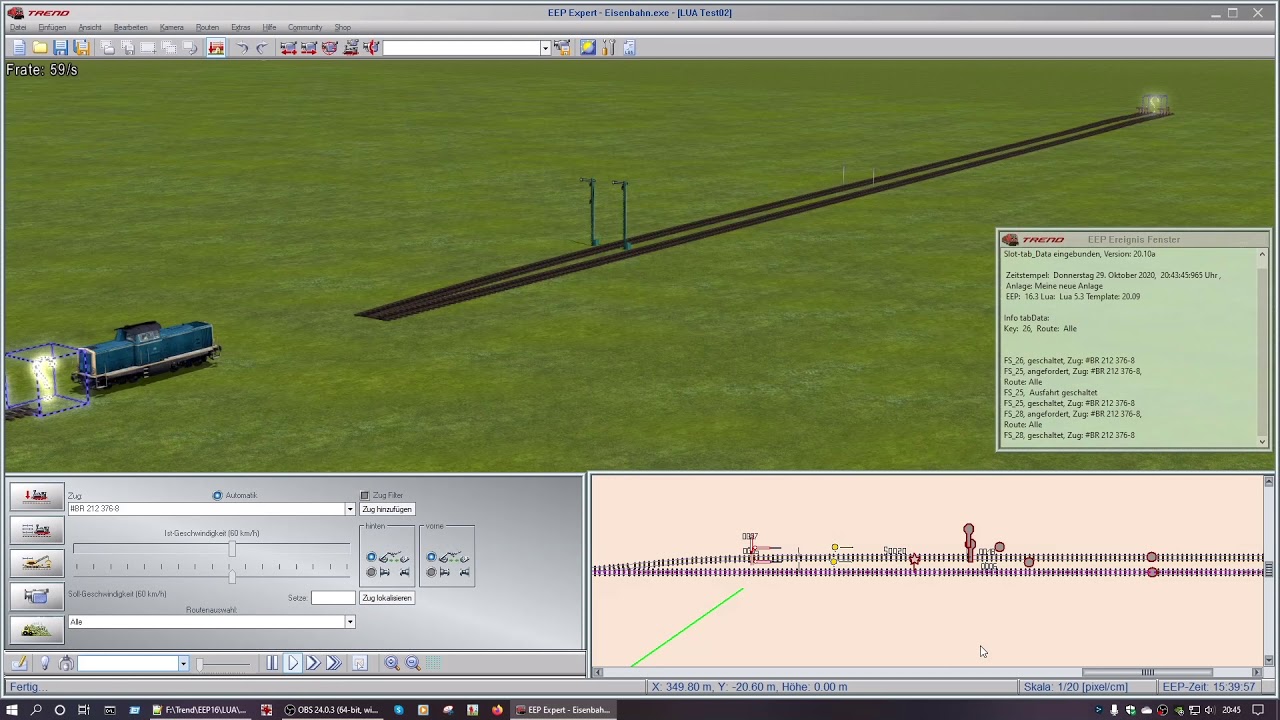Image resolution: width=1280 pixels, height=720 pixels.
Task: Open the Hilfe menu
Action: 269,27
